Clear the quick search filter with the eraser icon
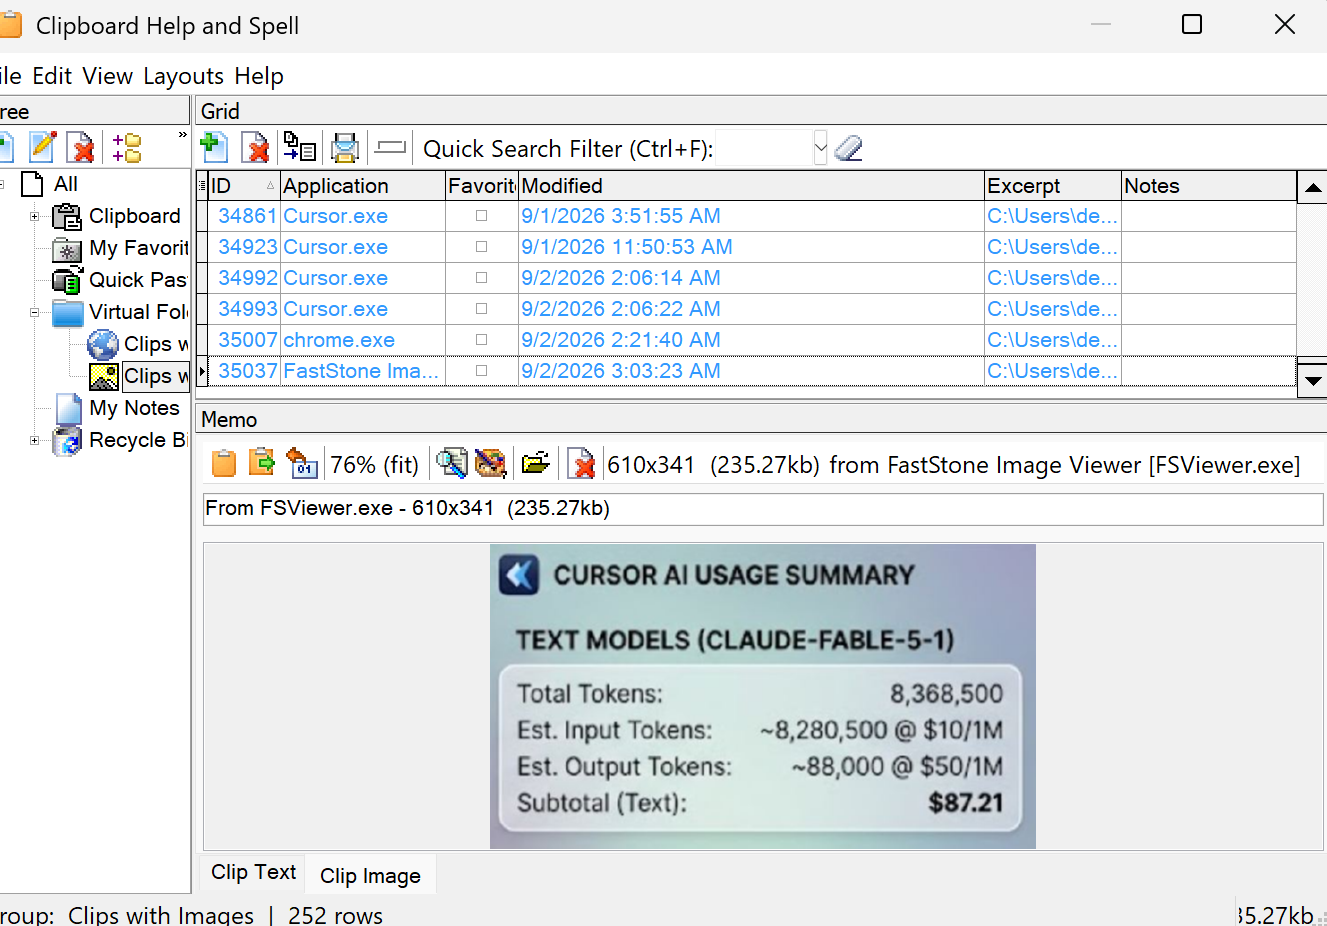 pos(848,148)
